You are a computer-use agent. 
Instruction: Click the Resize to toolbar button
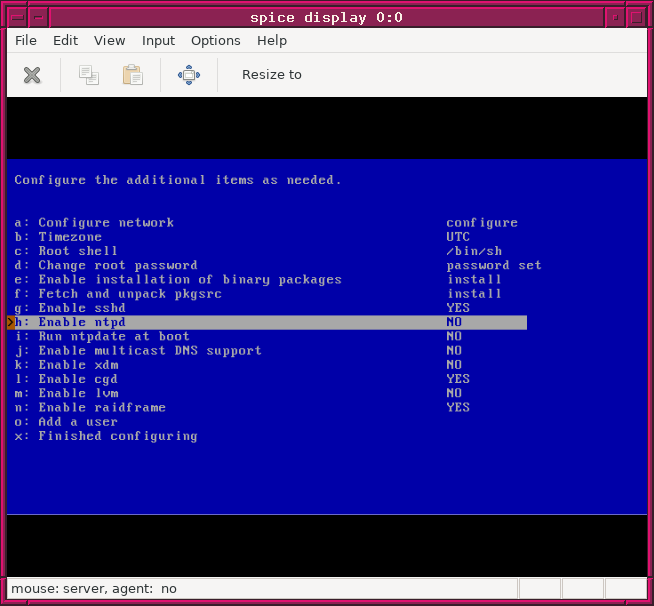271,75
